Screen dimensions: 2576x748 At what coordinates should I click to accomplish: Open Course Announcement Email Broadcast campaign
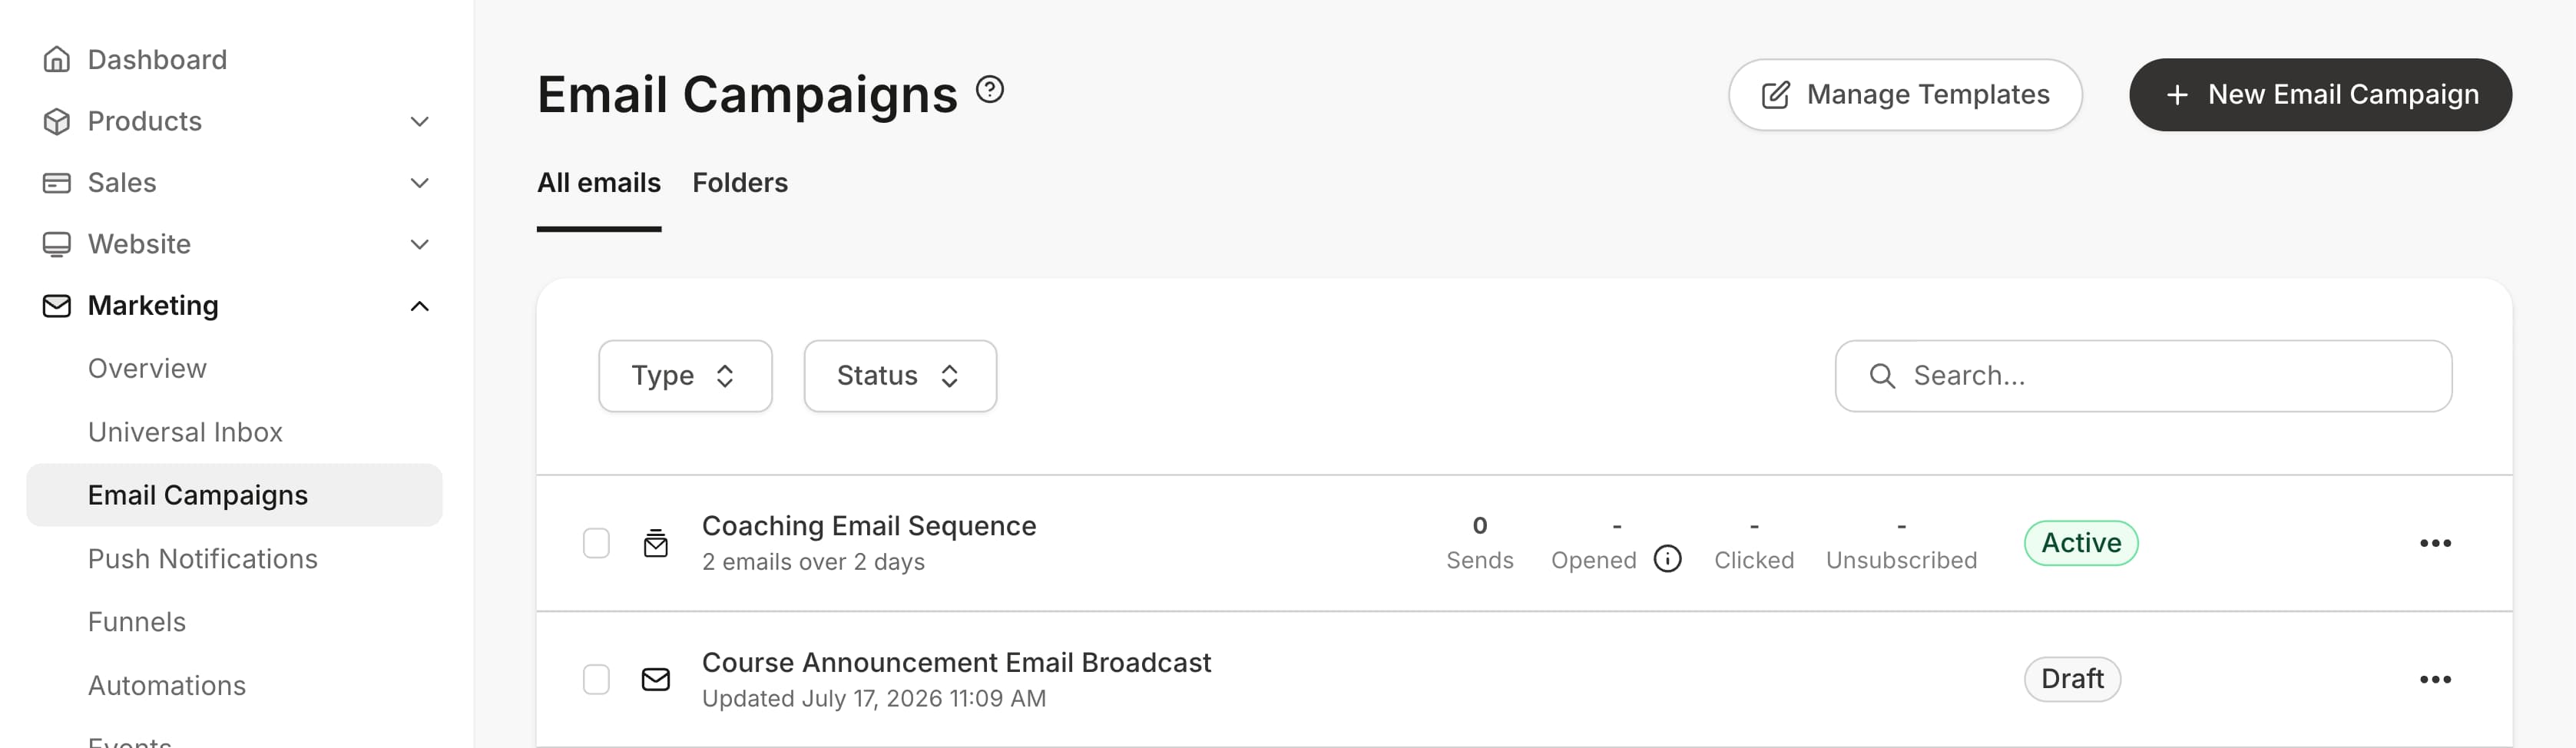point(956,663)
